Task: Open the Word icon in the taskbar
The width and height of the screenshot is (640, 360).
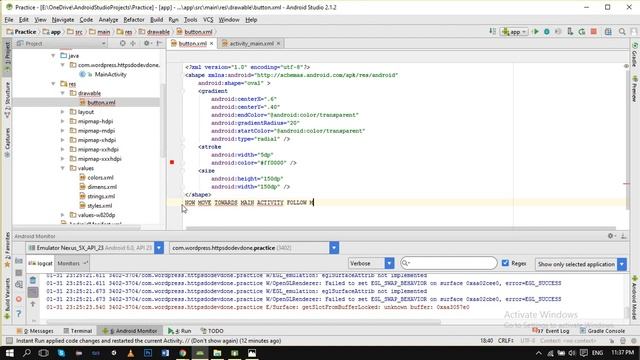Action: click(165, 353)
